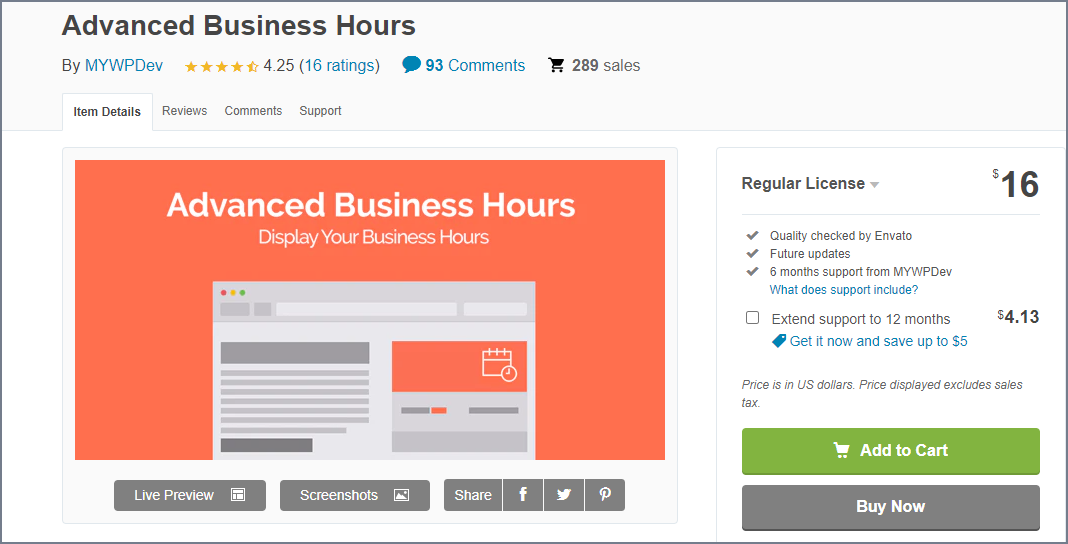Image resolution: width=1068 pixels, height=544 pixels.
Task: Click the '$4.13' support price
Action: pyautogui.click(x=1018, y=317)
